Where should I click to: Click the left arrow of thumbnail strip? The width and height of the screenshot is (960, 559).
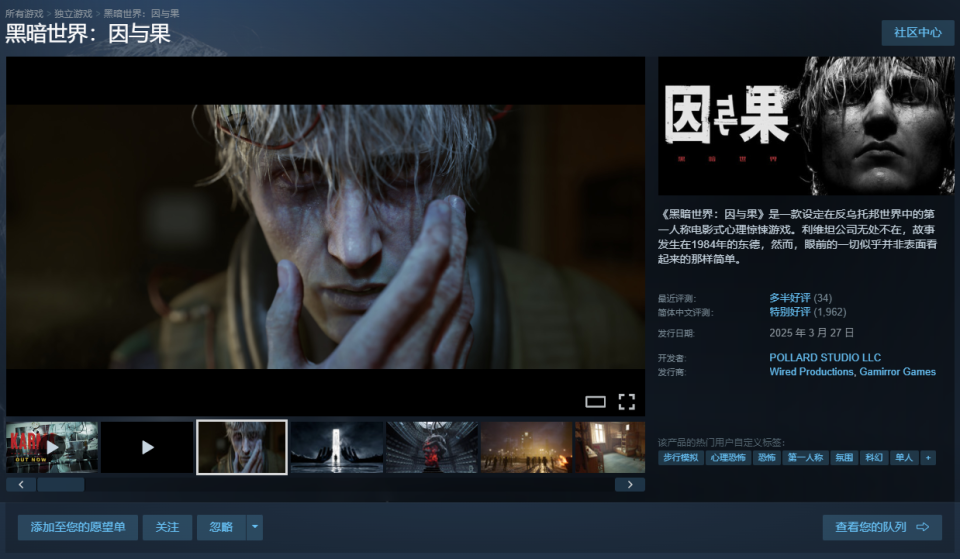21,484
